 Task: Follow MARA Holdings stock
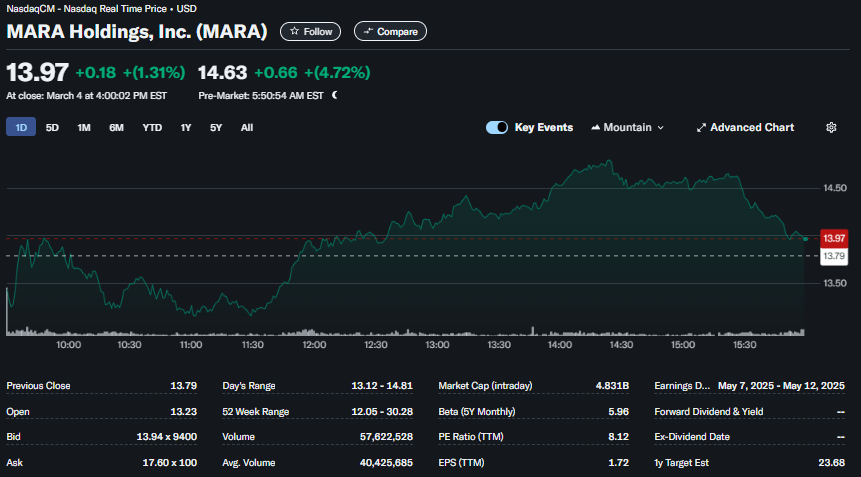[310, 31]
